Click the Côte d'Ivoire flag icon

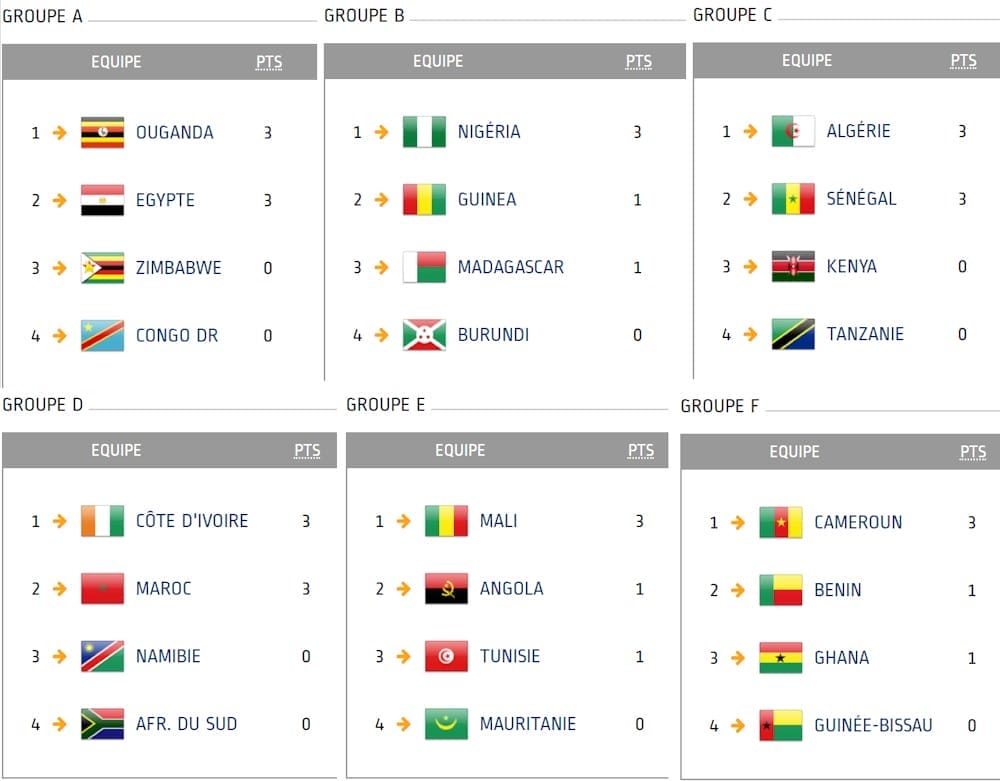click(102, 521)
